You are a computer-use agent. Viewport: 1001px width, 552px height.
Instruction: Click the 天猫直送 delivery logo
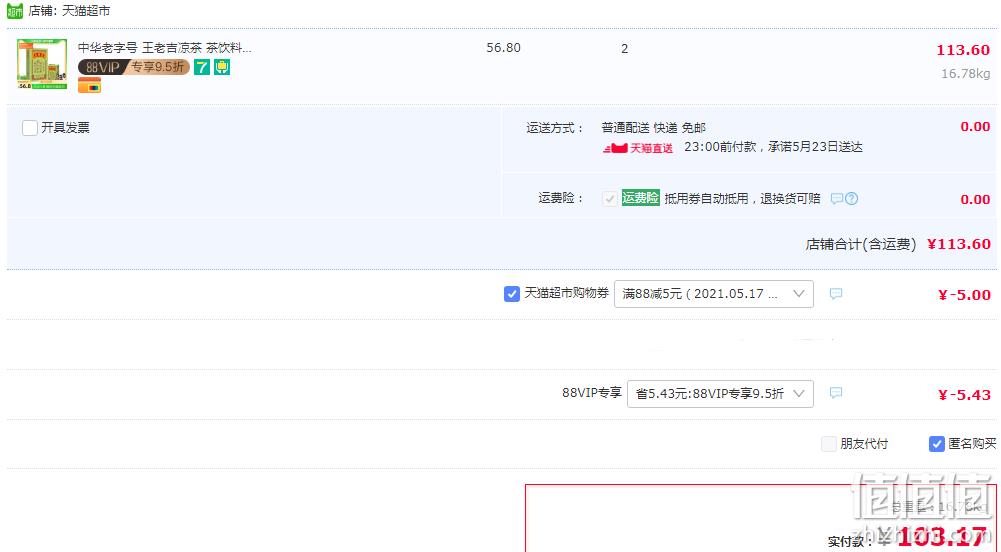(638, 148)
